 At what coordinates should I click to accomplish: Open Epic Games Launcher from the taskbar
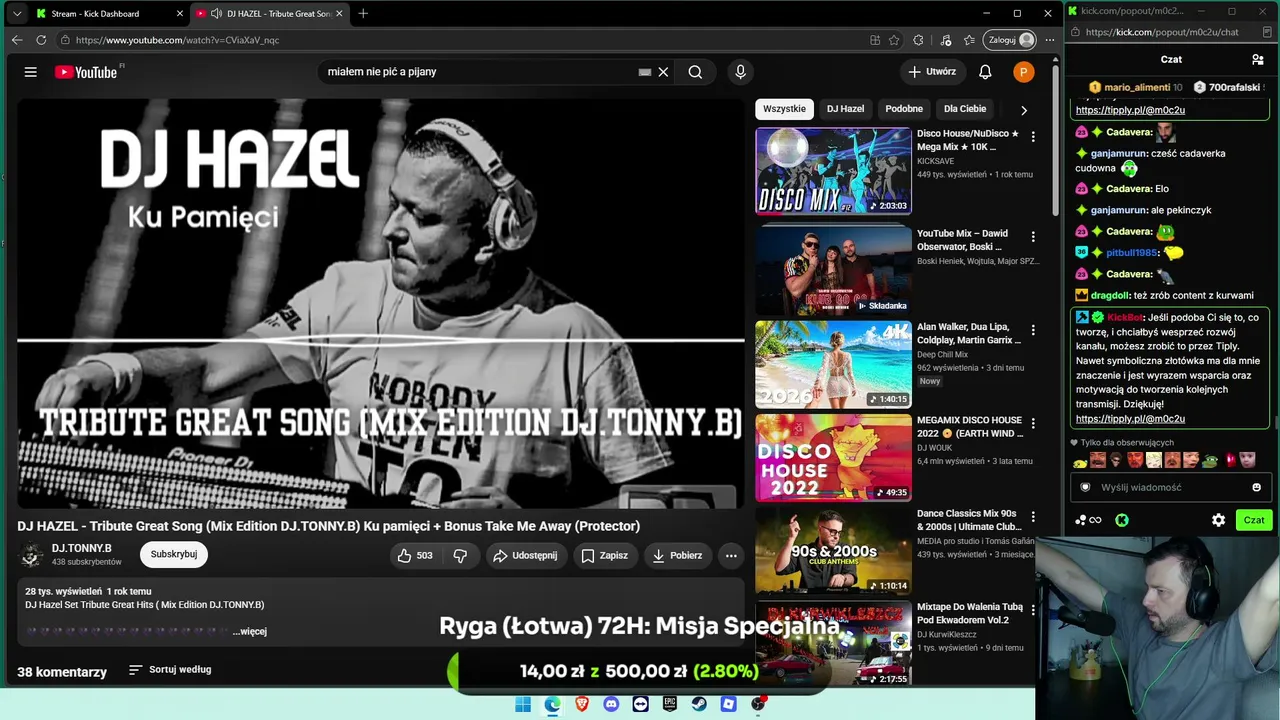coord(670,704)
